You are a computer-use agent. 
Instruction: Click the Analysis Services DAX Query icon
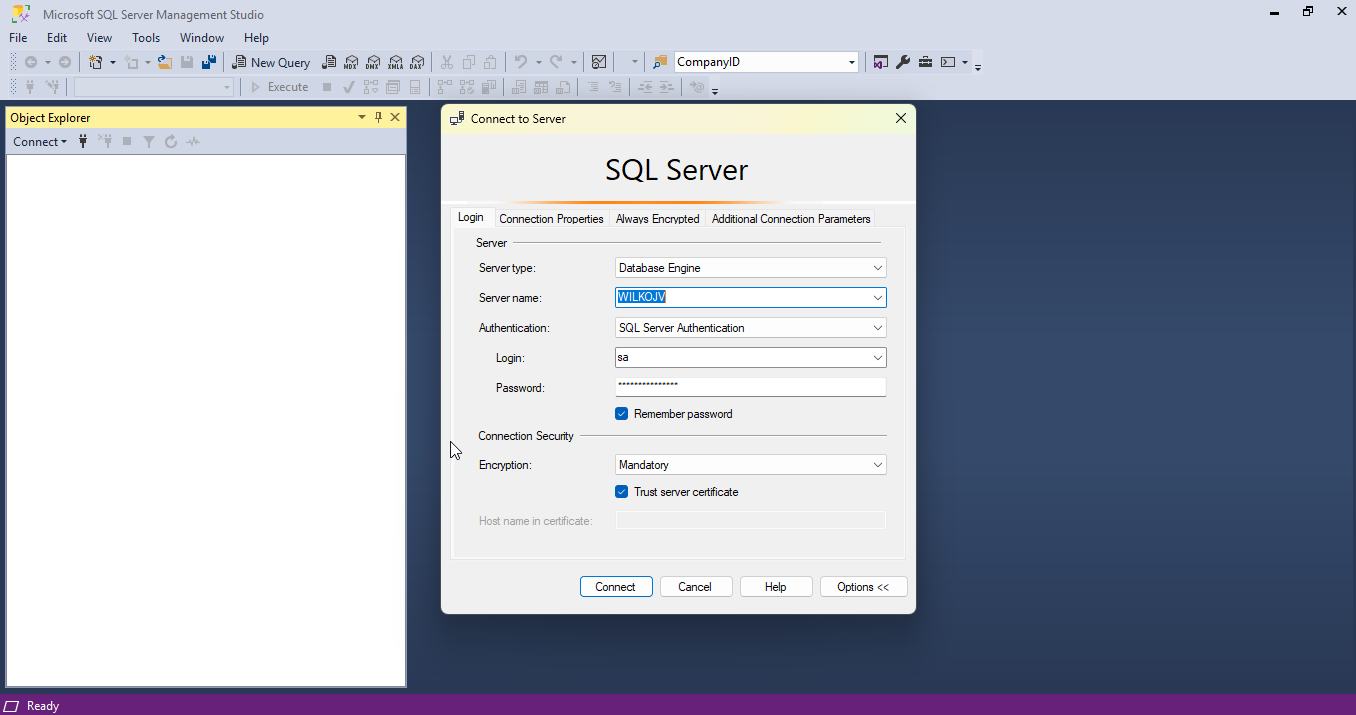tap(417, 62)
